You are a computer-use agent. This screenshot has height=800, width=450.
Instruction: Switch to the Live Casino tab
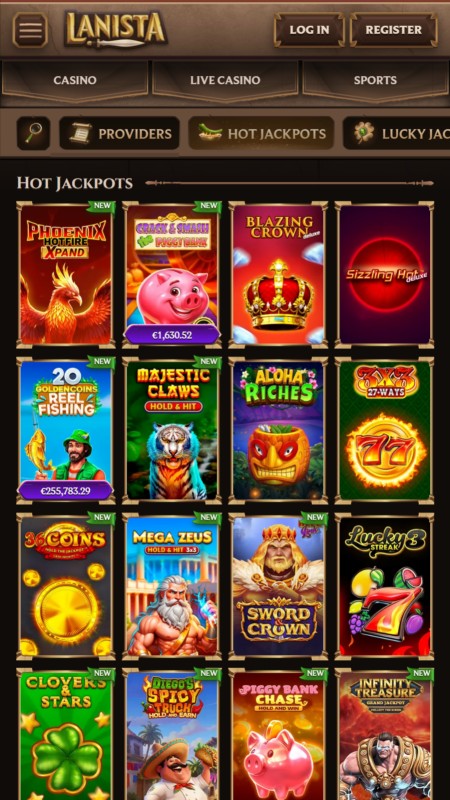[225, 81]
